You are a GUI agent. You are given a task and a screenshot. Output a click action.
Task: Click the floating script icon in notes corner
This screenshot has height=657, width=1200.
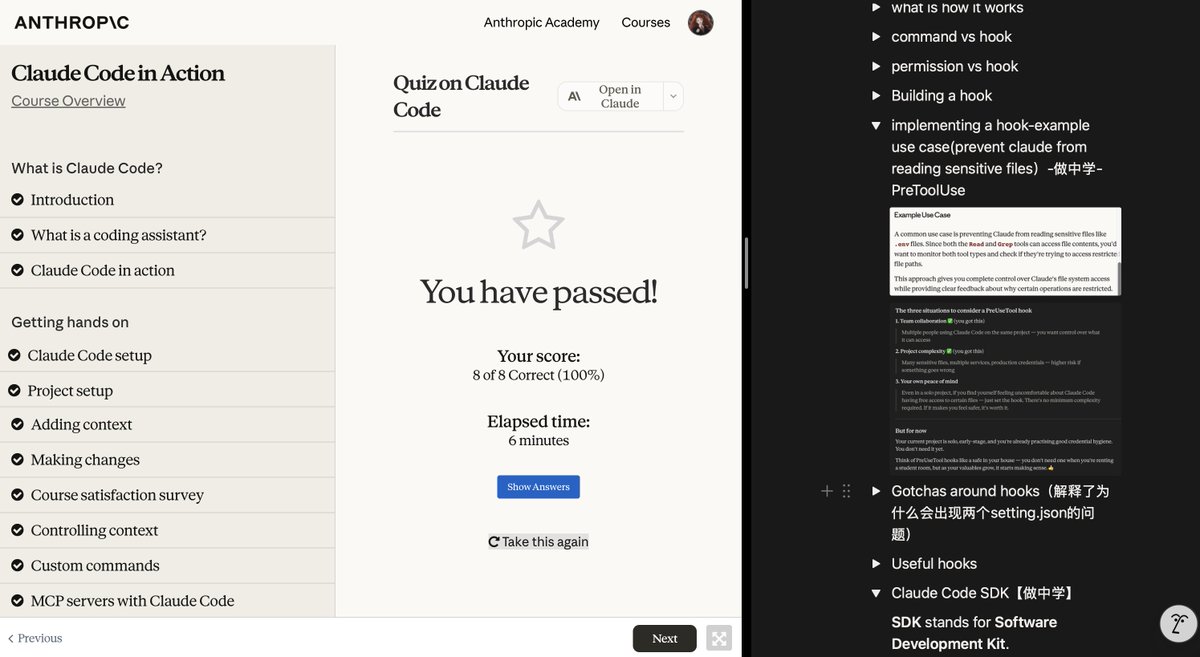click(1178, 623)
